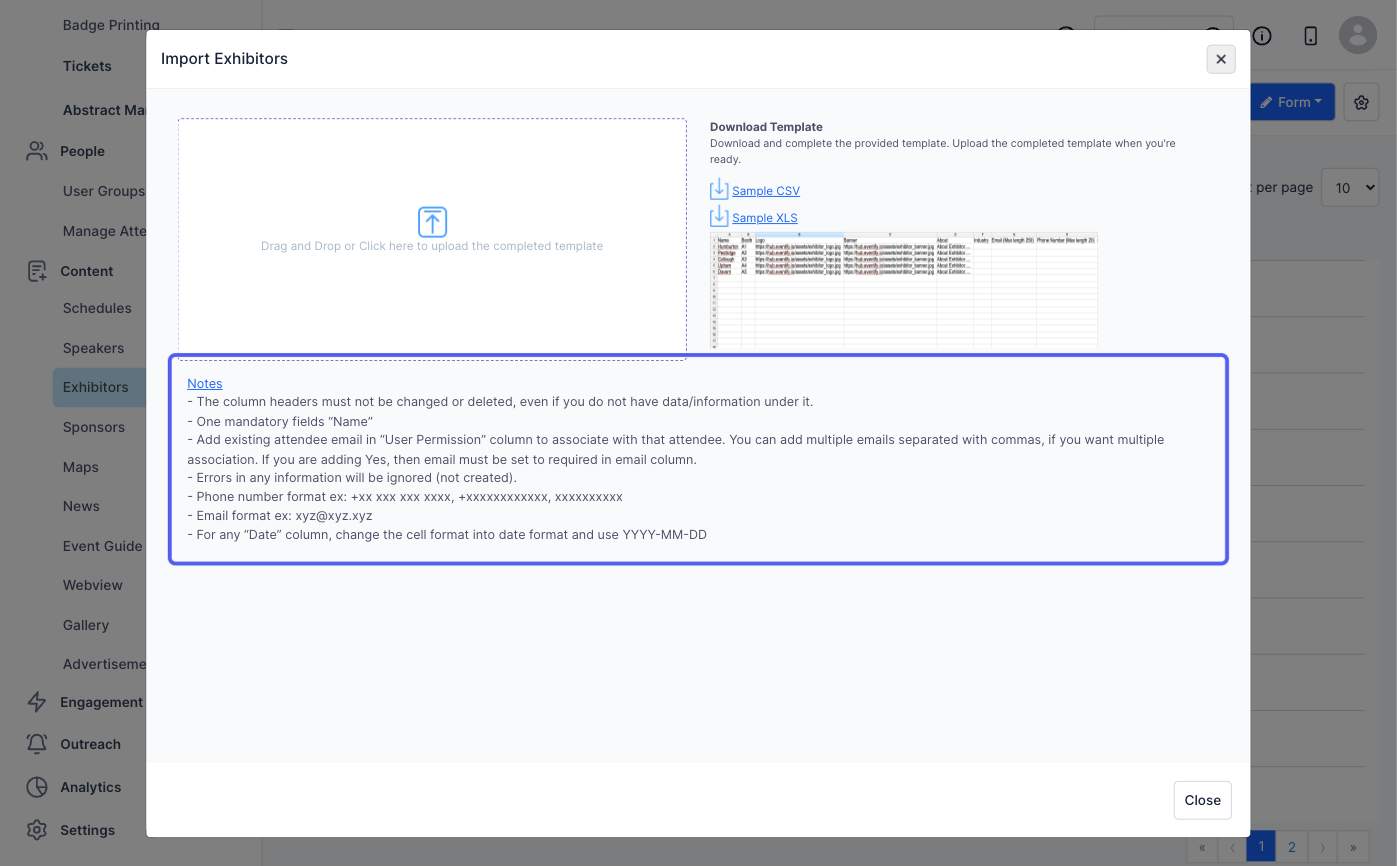Open News in sidebar
The height and width of the screenshot is (866, 1397).
[81, 506]
